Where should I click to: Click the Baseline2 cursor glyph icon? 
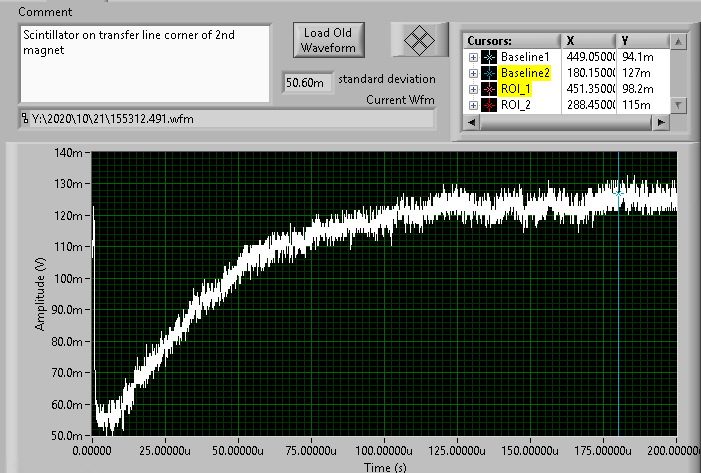click(x=489, y=73)
